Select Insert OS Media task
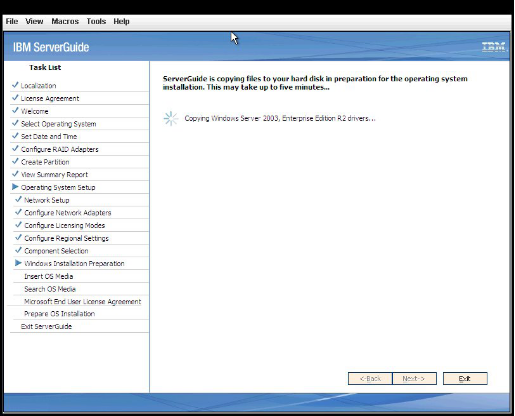 coord(49,276)
